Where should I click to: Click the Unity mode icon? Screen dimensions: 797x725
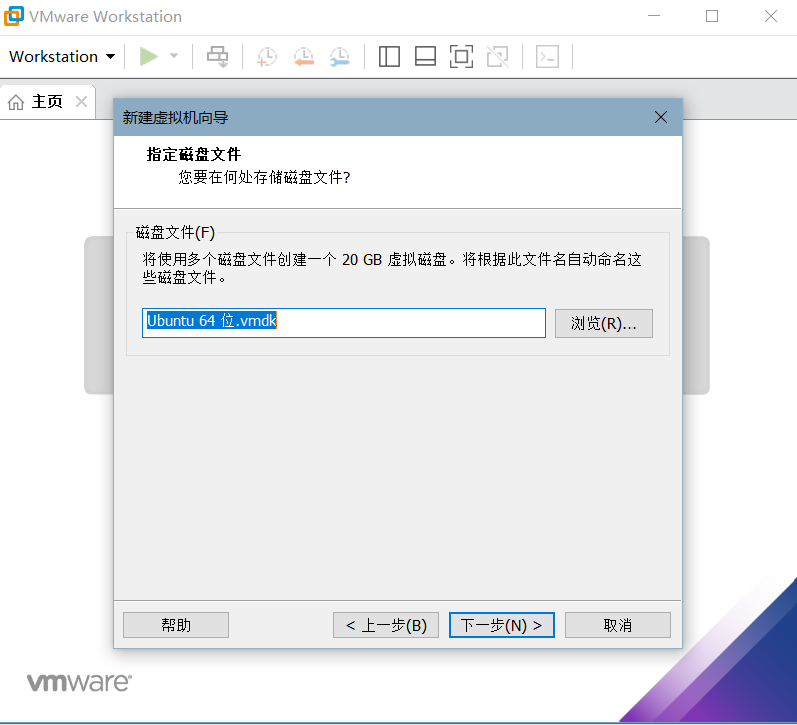[x=498, y=56]
